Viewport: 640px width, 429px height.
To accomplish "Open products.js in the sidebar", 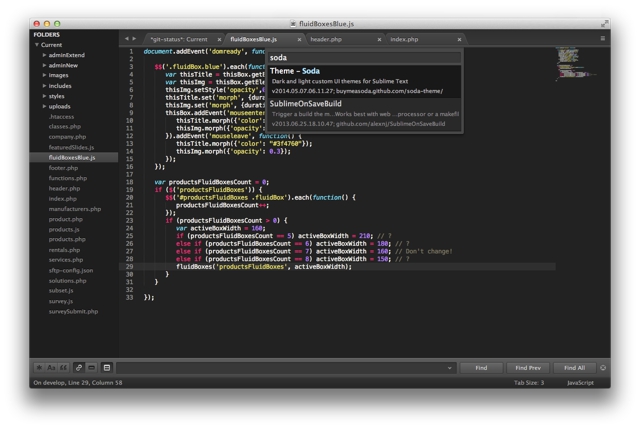I will coord(64,229).
